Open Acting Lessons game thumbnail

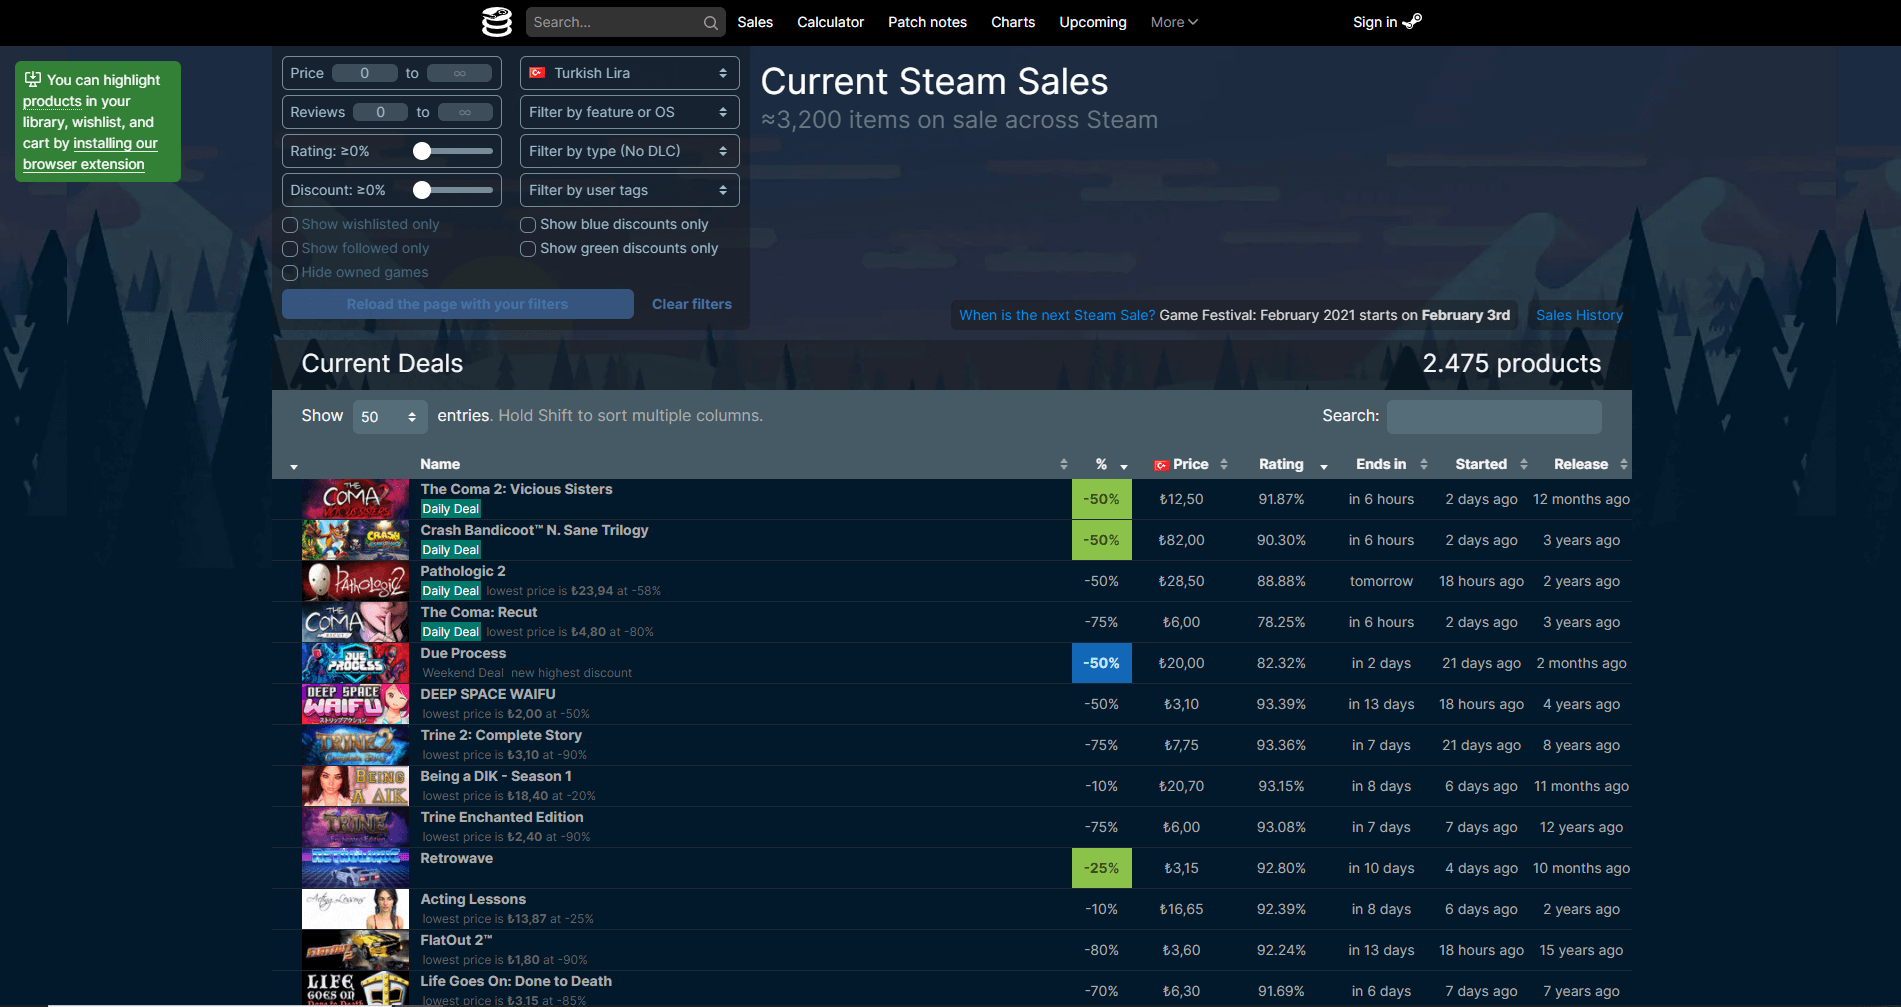[x=355, y=909]
